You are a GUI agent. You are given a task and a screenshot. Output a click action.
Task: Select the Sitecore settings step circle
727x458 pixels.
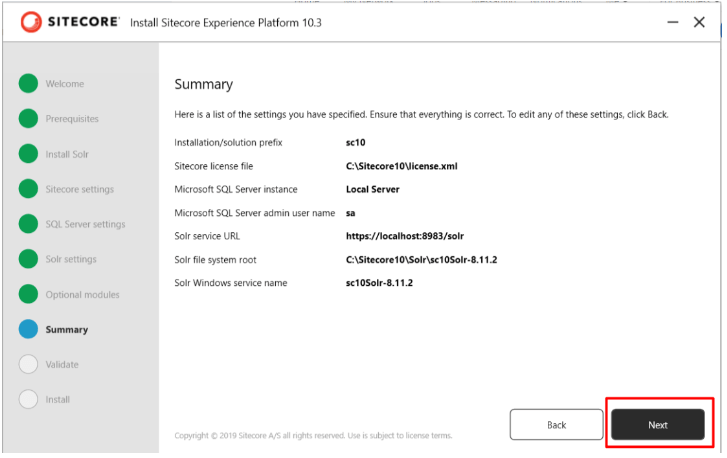click(x=28, y=189)
